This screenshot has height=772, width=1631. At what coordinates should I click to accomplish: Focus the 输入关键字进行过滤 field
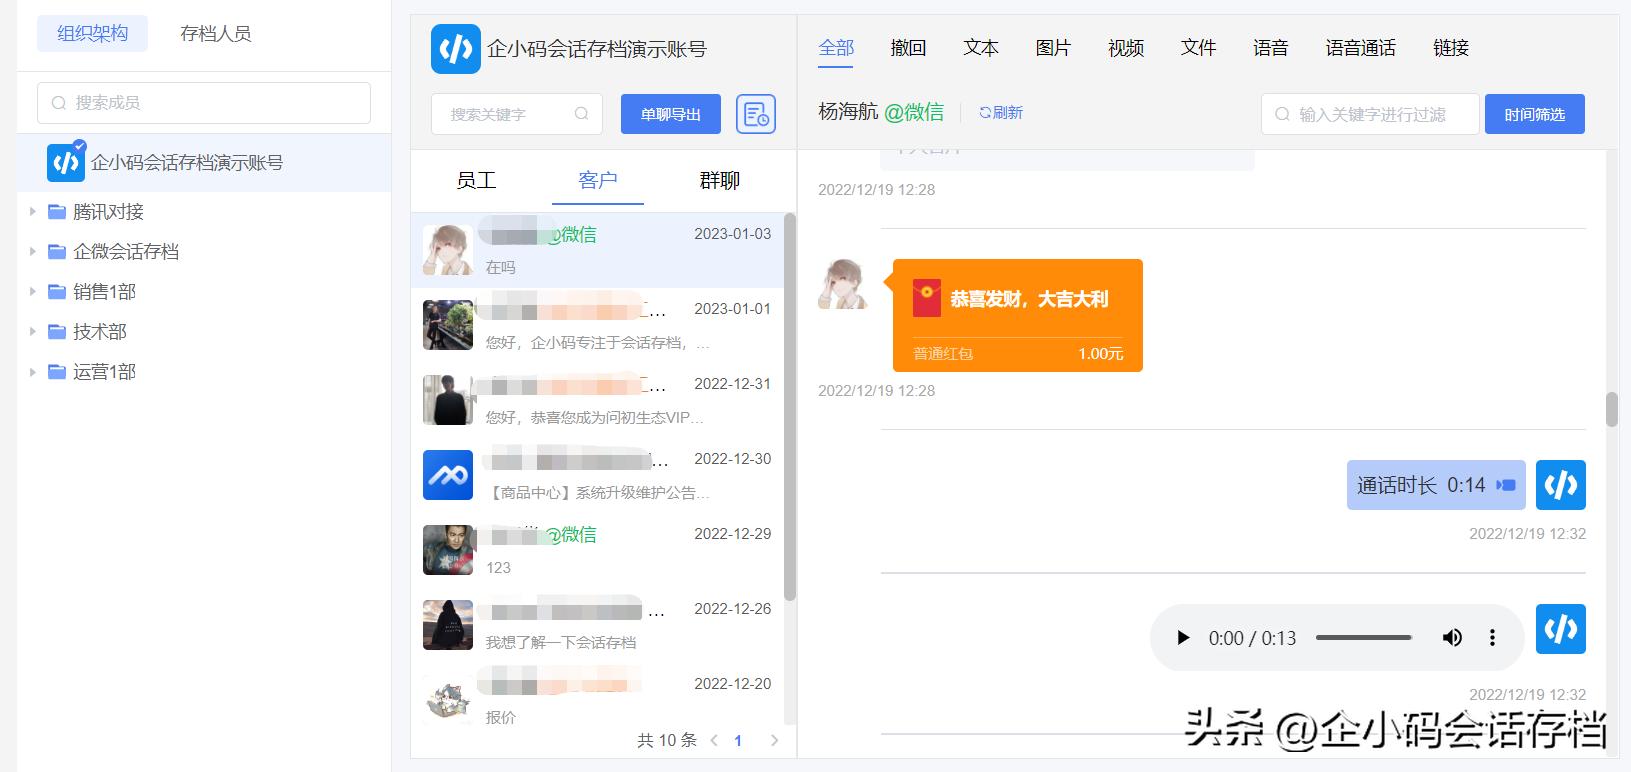(1370, 114)
